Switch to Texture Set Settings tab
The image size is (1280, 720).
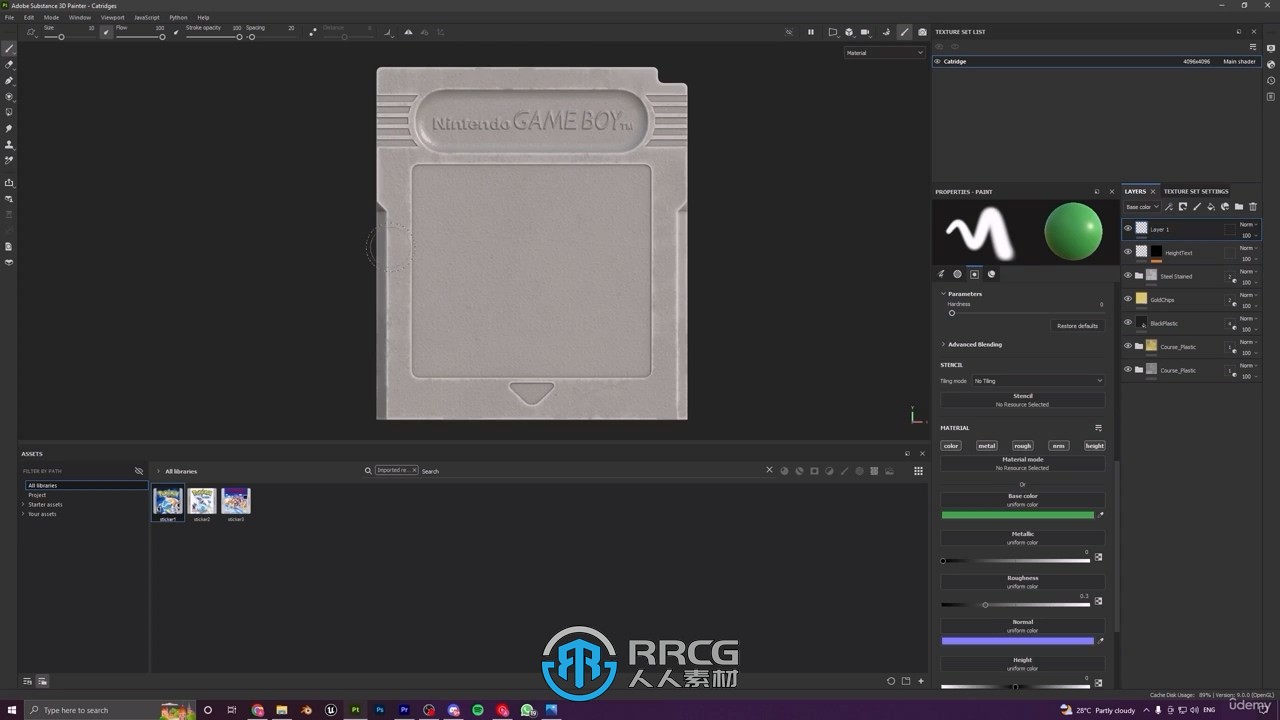(1196, 191)
